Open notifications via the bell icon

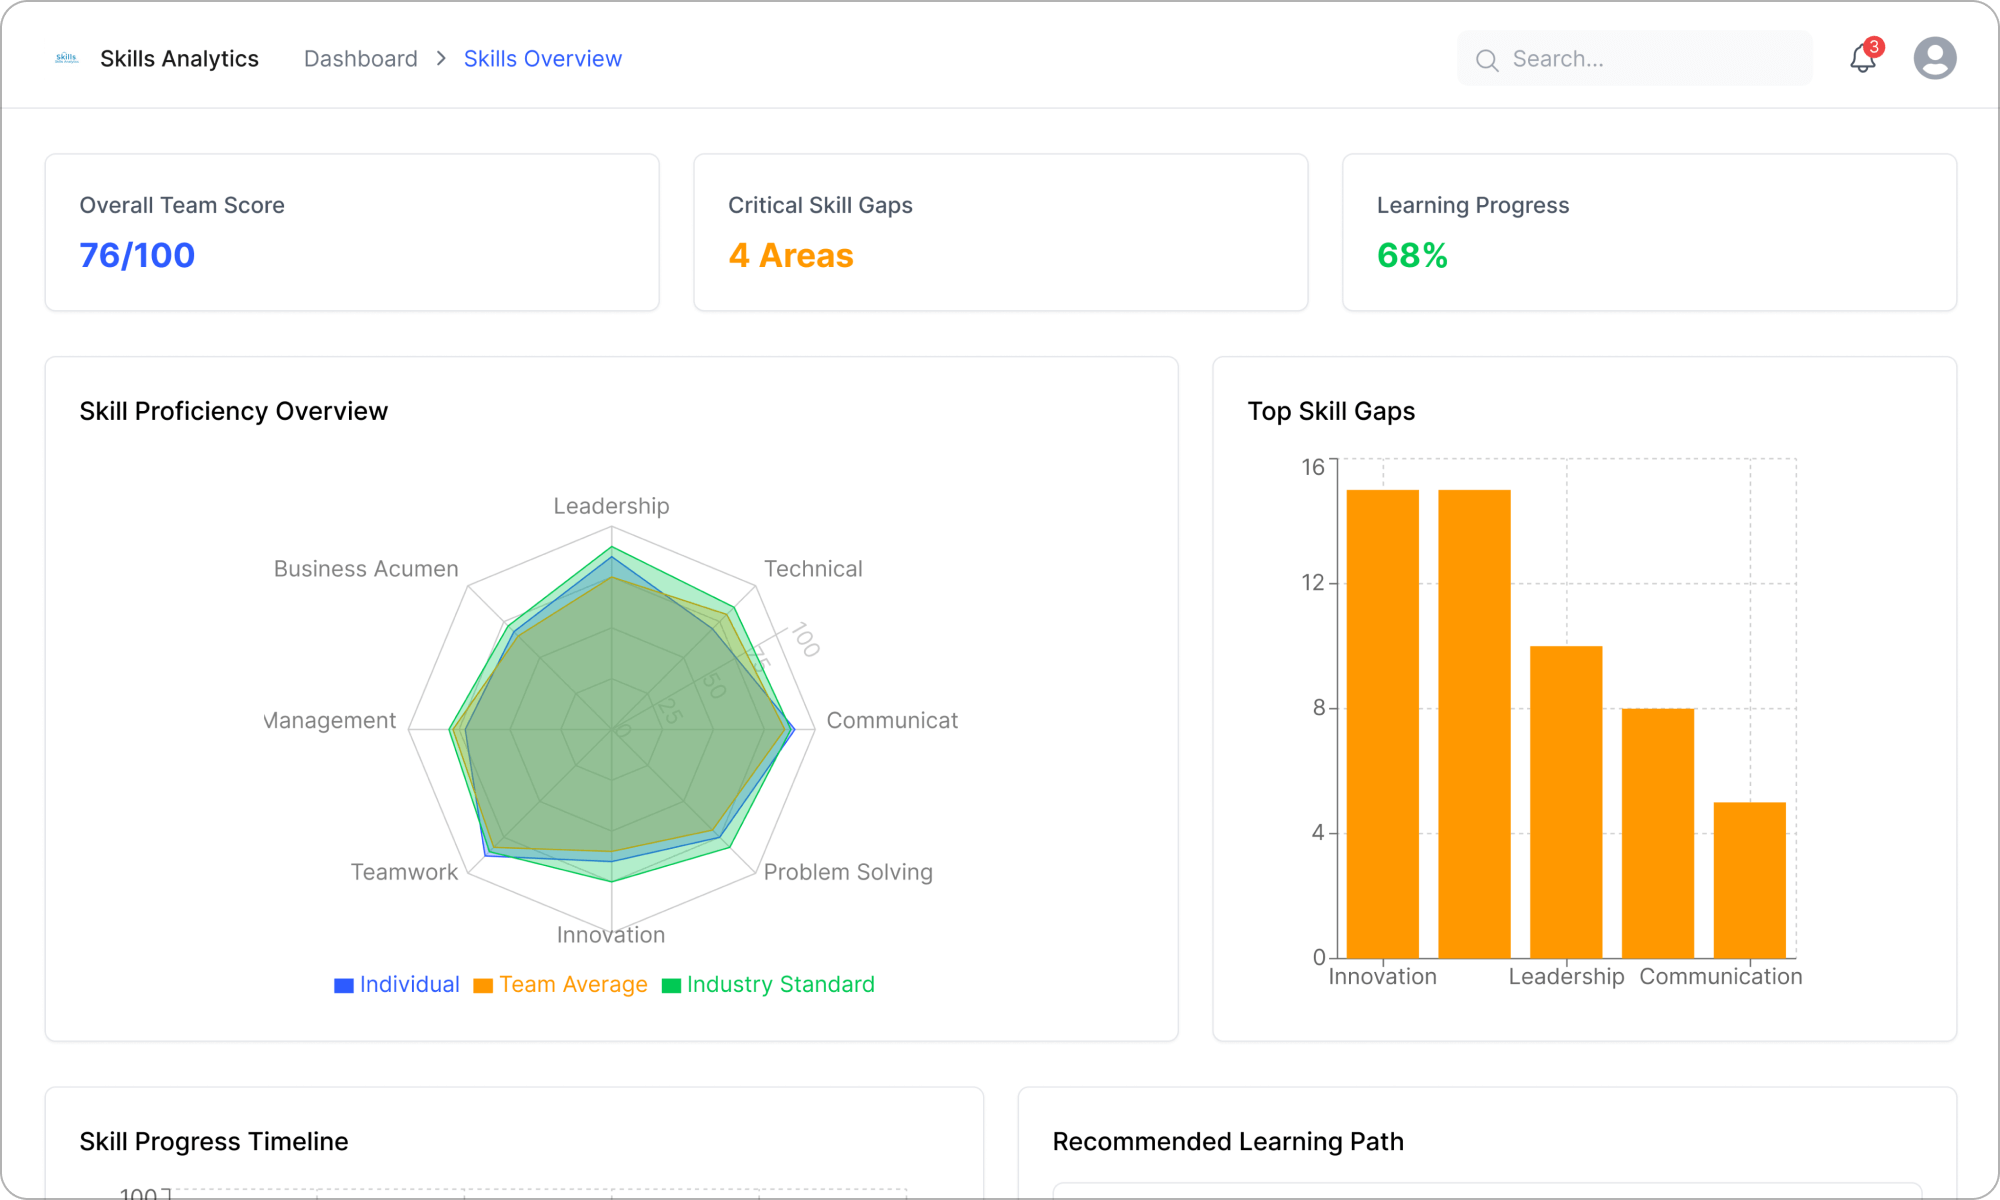1862,60
